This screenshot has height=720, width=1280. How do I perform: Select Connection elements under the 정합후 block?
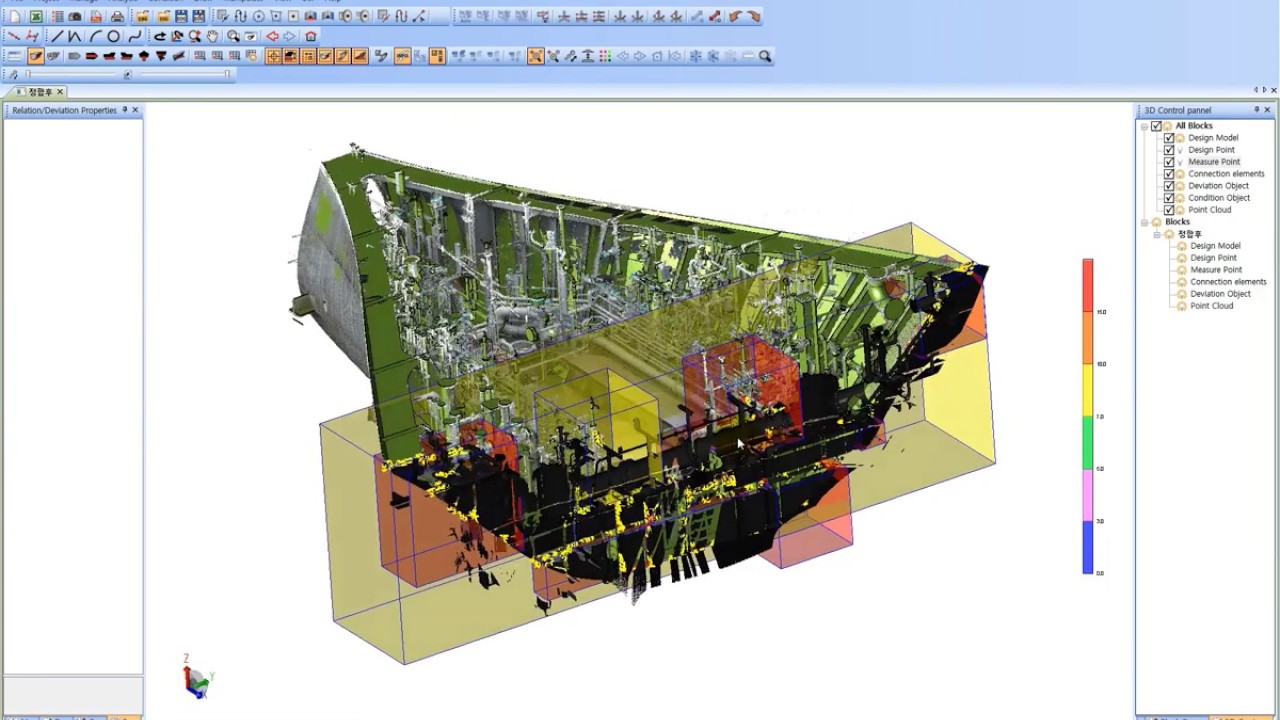click(1228, 282)
